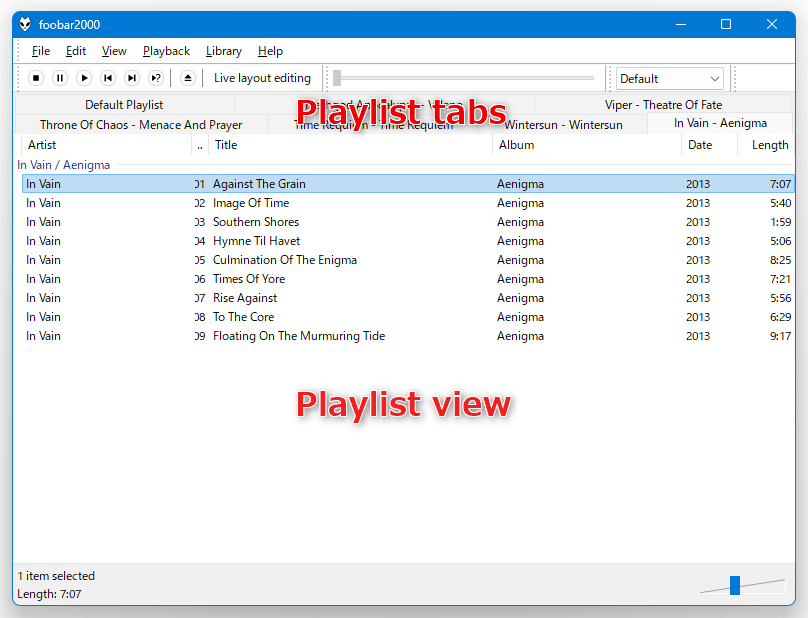Toggle Live layout editing
The image size is (808, 618).
coord(262,78)
